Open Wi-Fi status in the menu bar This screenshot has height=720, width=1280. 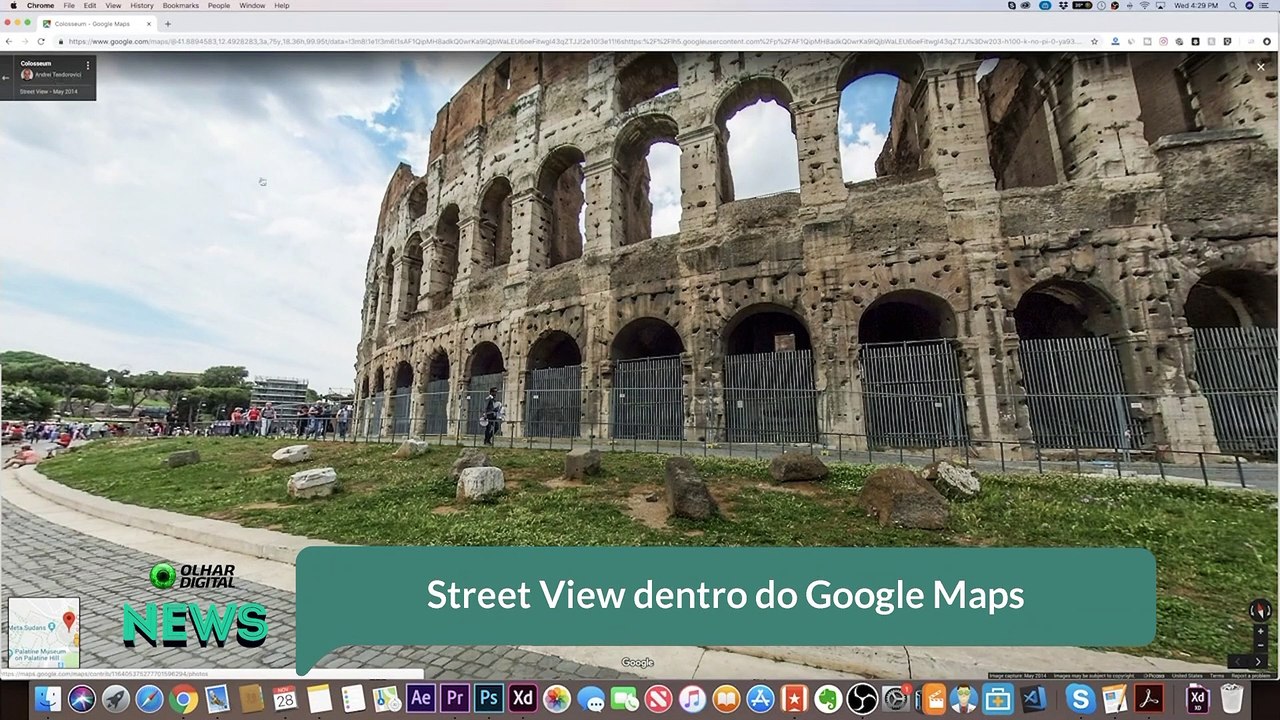click(1144, 5)
